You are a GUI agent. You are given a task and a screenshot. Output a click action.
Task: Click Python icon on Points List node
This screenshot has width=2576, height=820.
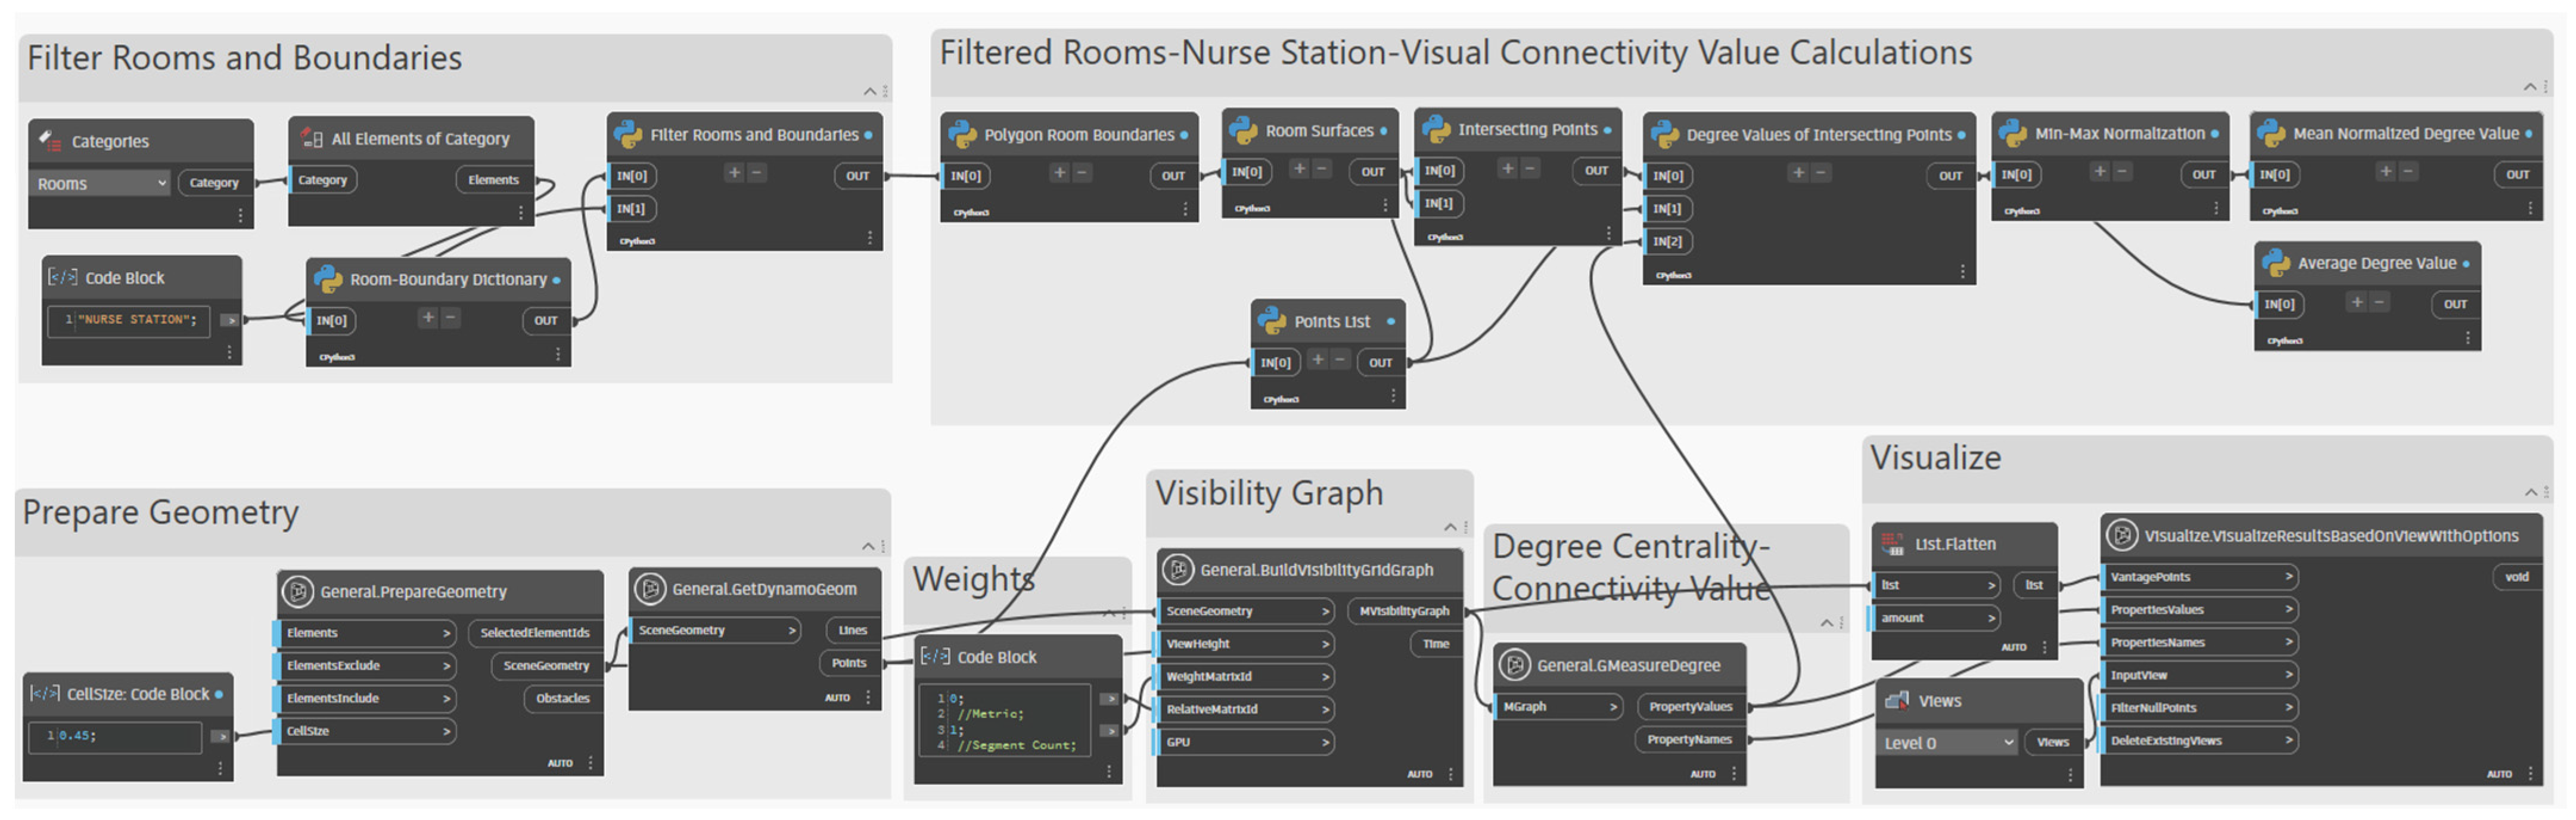point(1271,321)
